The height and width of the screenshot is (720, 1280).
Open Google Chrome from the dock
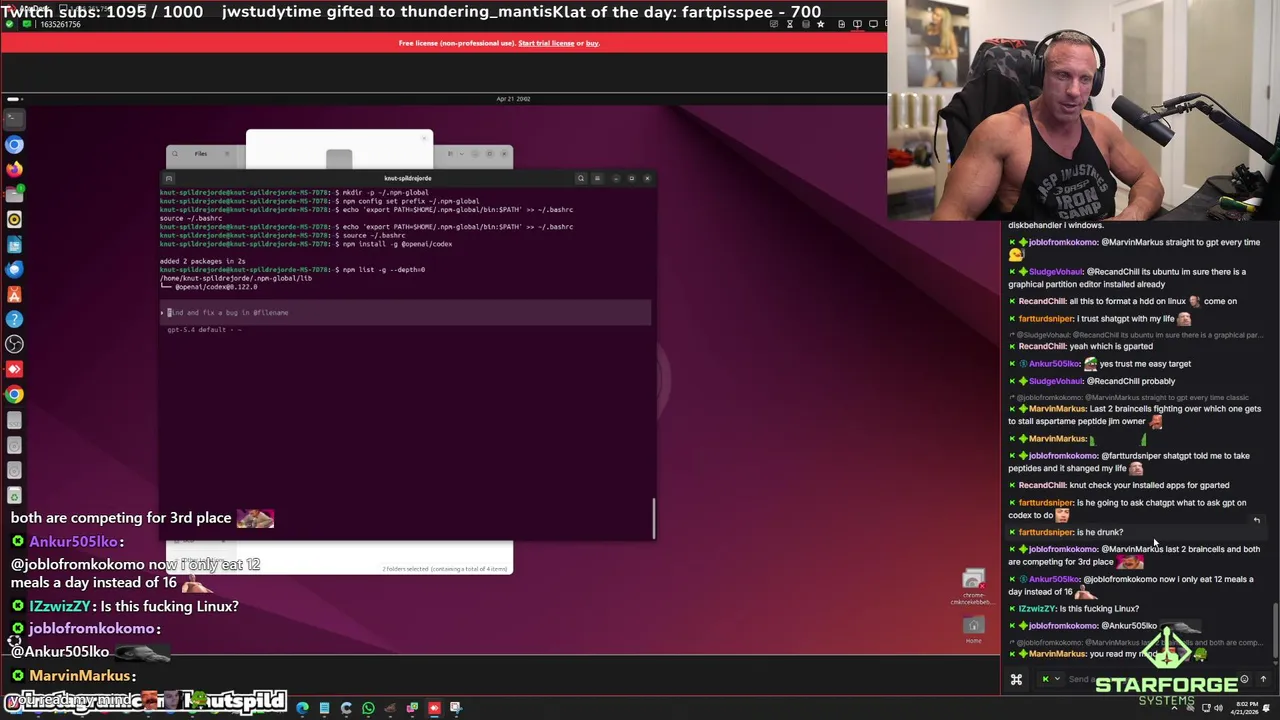[x=14, y=394]
